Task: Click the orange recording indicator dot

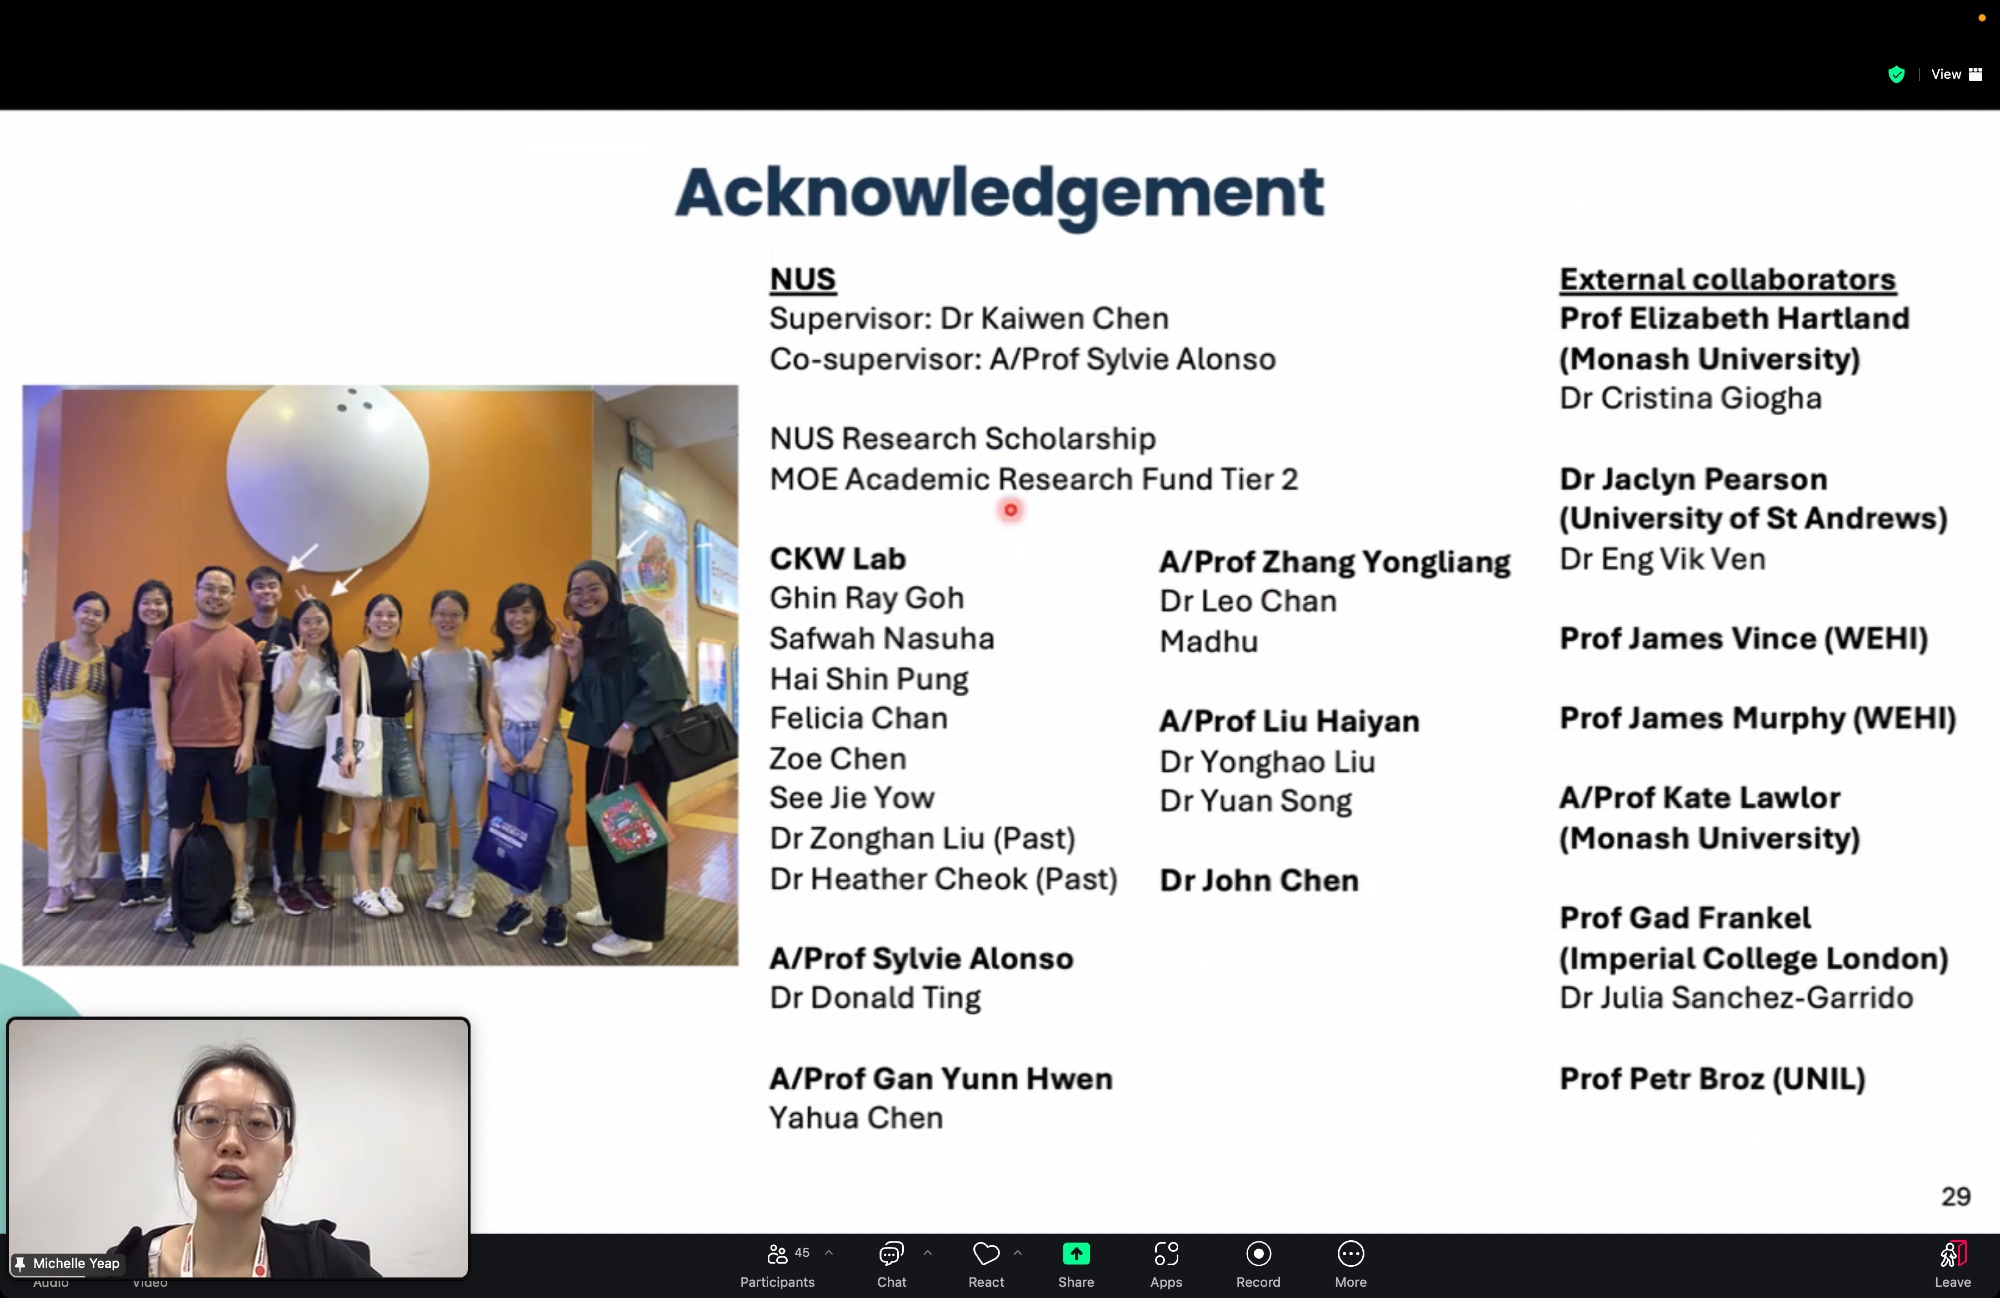Action: [x=1981, y=18]
